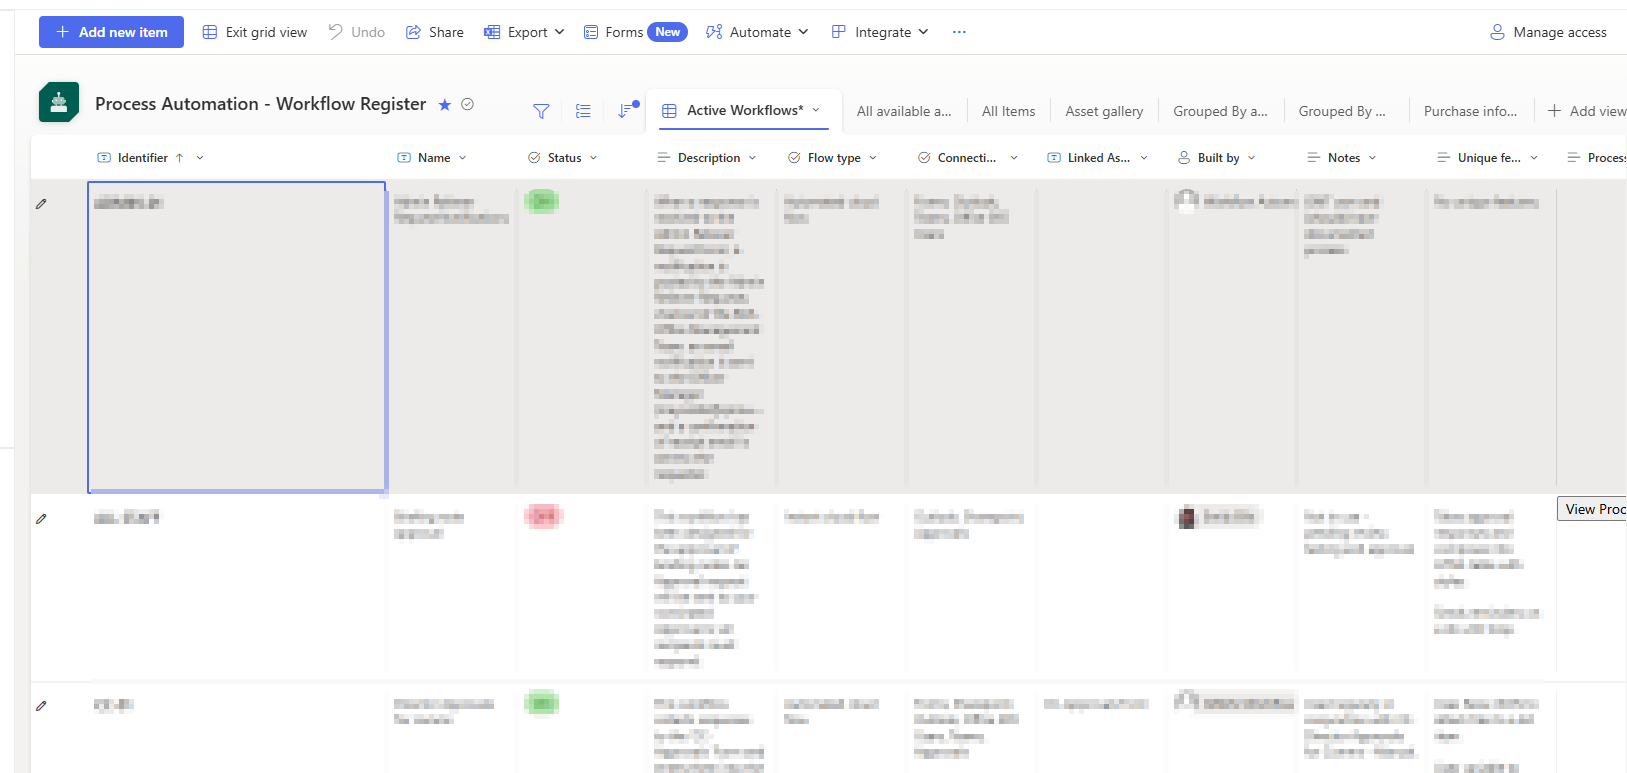Viewport: 1627px width, 773px height.
Task: Click the Connecti... column header
Action: click(x=966, y=158)
